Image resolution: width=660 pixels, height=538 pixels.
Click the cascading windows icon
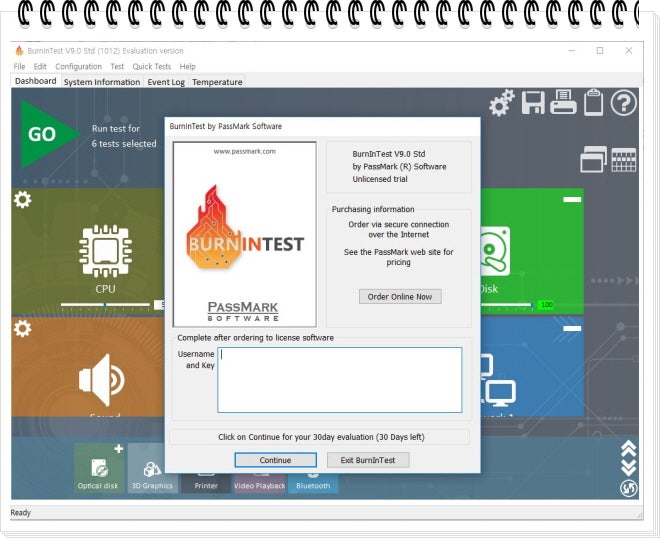tap(593, 159)
